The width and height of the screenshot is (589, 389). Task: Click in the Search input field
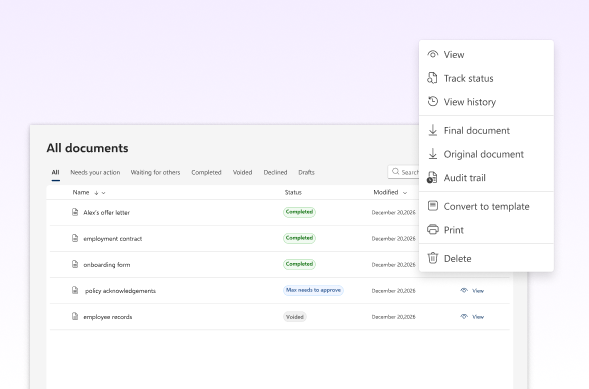404,172
